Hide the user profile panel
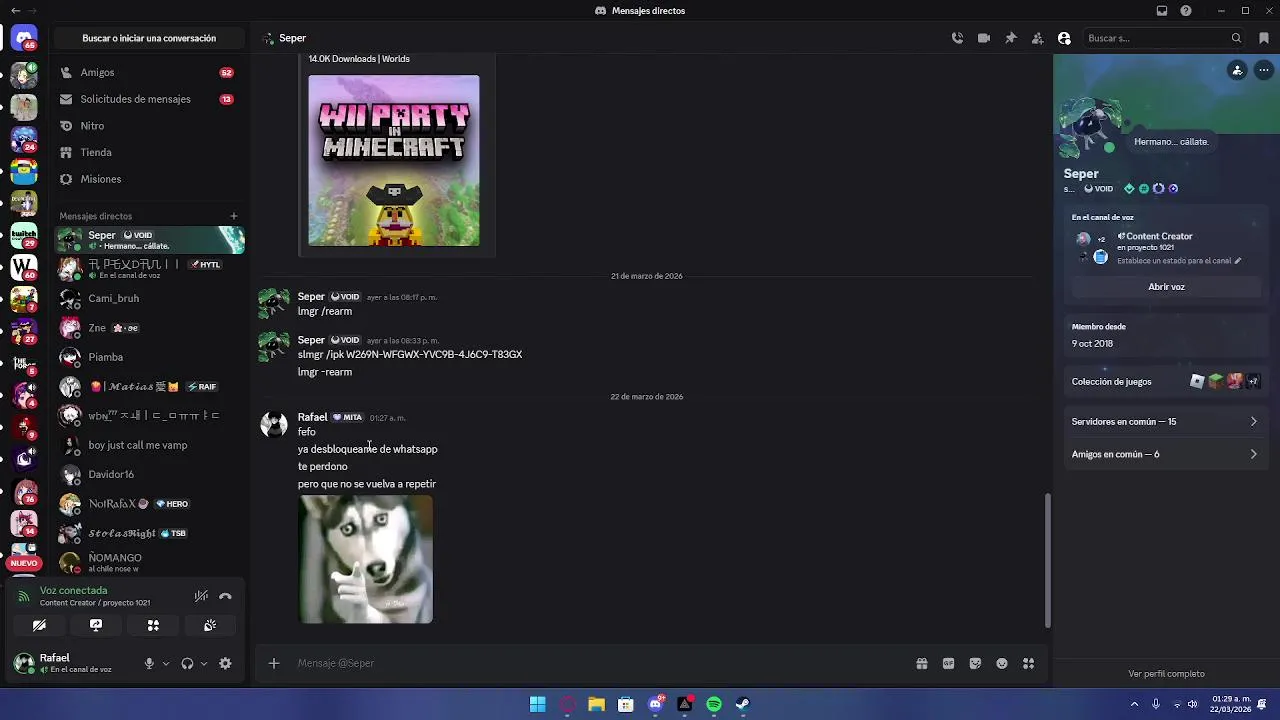This screenshot has width=1280, height=720. [1064, 38]
